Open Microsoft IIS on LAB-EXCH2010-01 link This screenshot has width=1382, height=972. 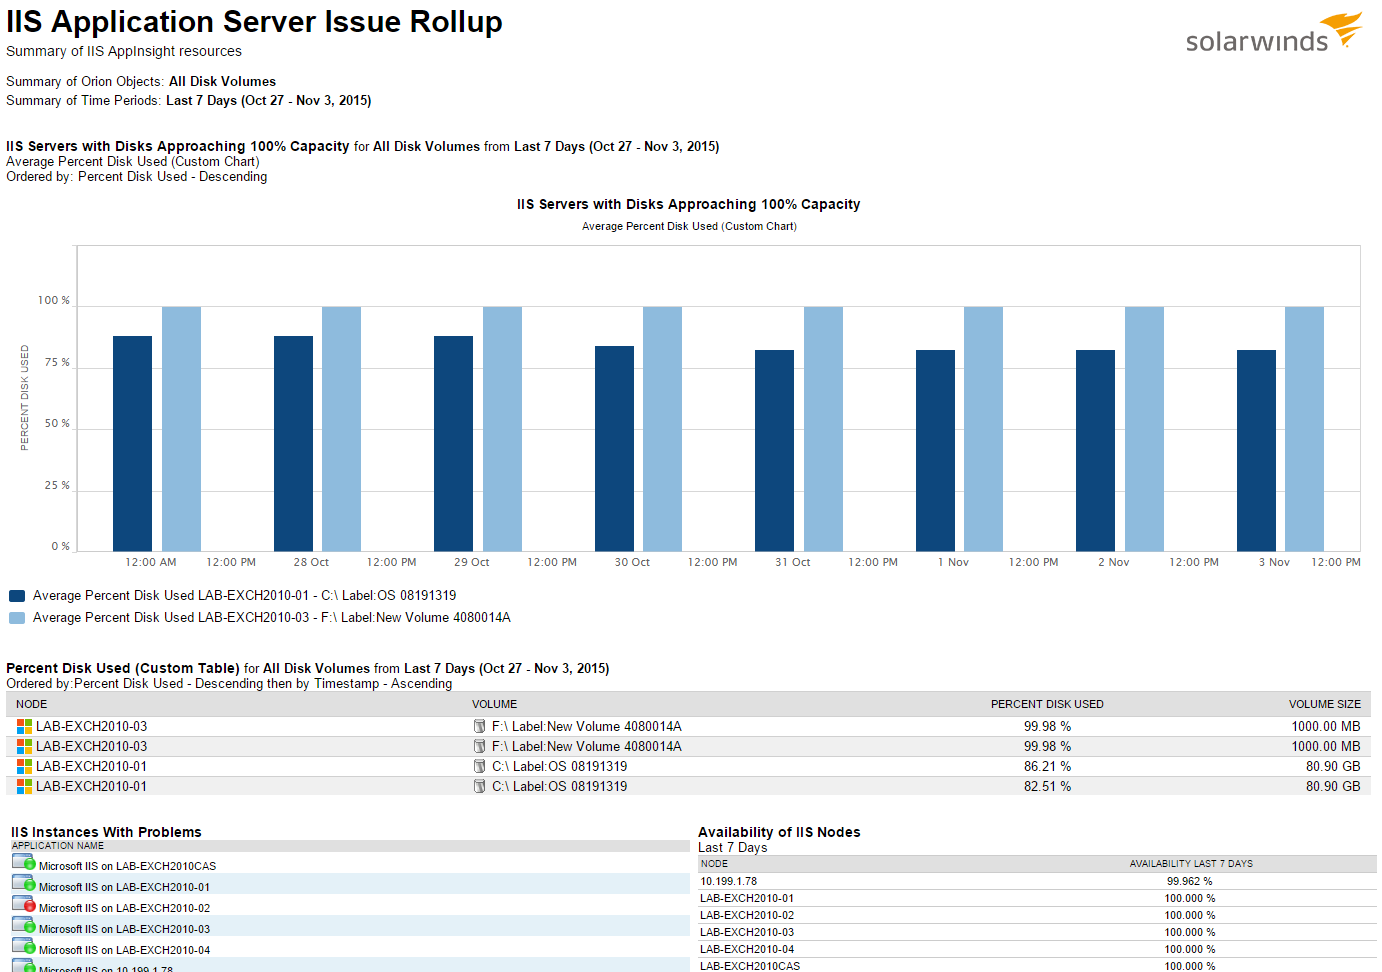124,887
